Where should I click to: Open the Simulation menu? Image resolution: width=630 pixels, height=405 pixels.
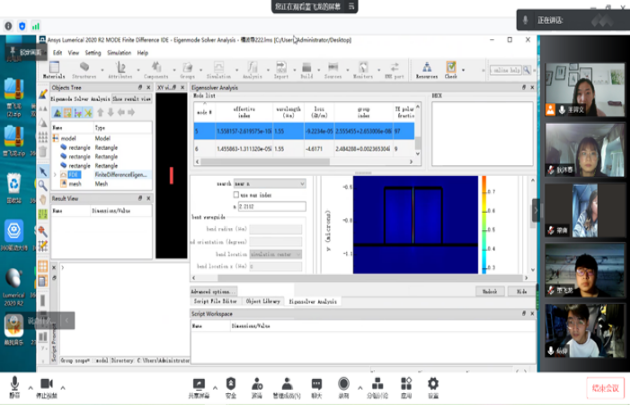[117, 52]
